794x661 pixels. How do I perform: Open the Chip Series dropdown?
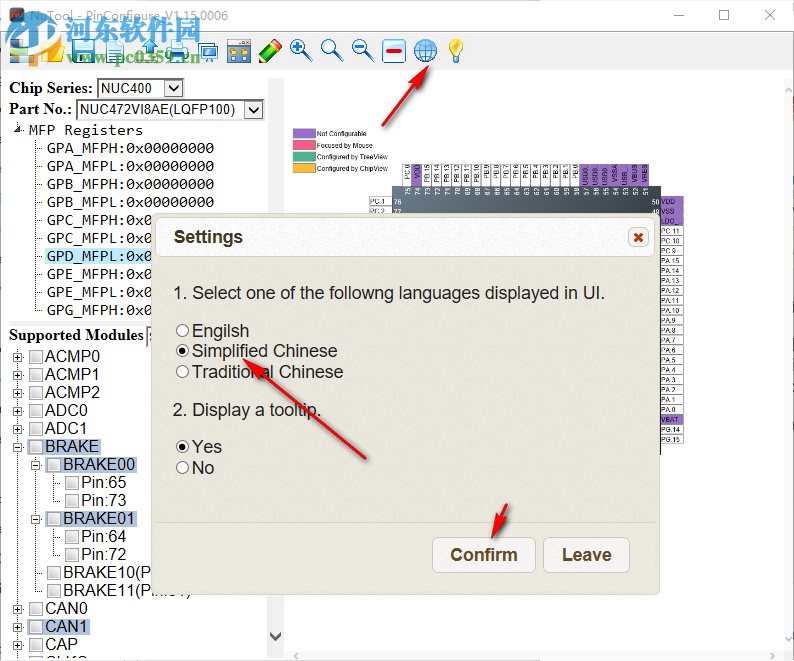click(173, 89)
